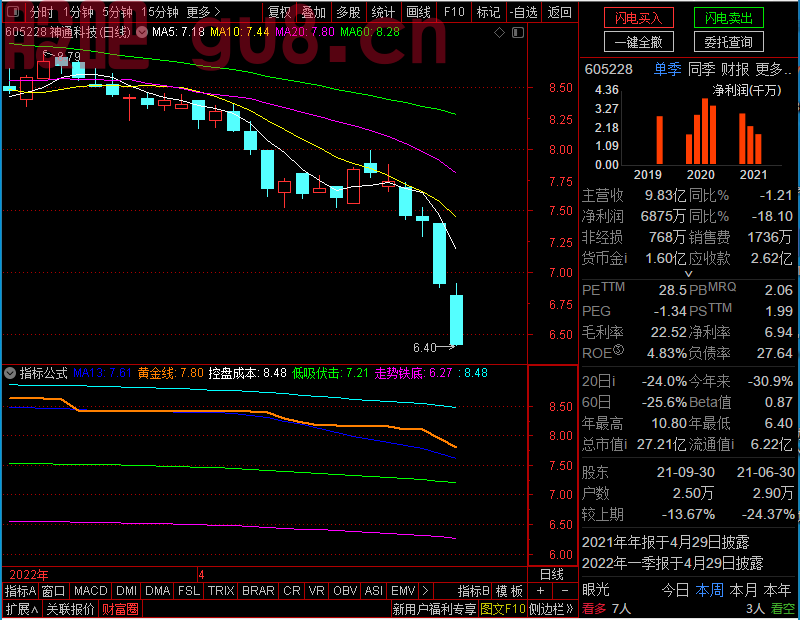The width and height of the screenshot is (800, 620).
Task: Toggle the side panel icon above chart
Action: coord(518,33)
